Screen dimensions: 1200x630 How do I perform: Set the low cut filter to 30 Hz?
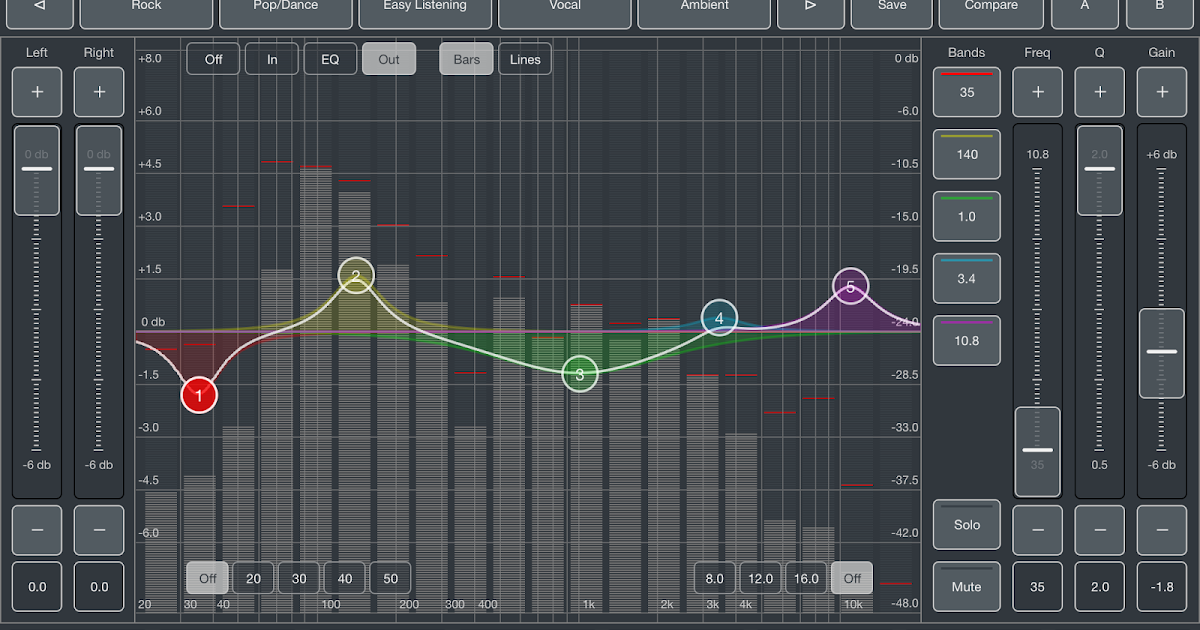(x=299, y=578)
